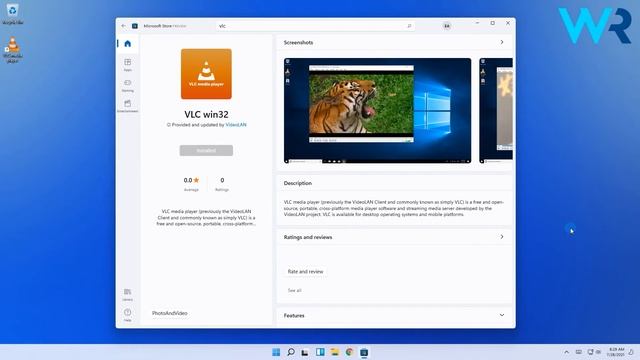The width and height of the screenshot is (640, 360).
Task: Open the taskbar clock and date
Action: 616,352
